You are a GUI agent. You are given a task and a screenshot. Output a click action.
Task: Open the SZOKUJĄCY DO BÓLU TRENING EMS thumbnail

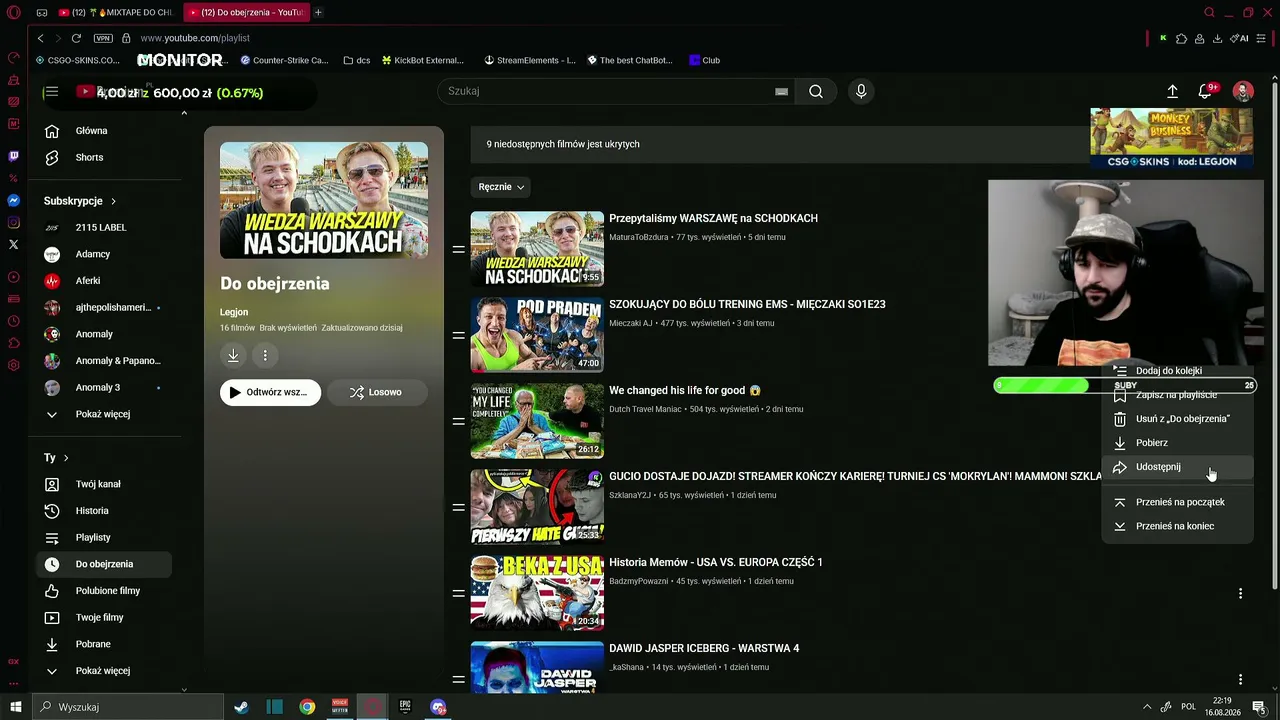[537, 335]
